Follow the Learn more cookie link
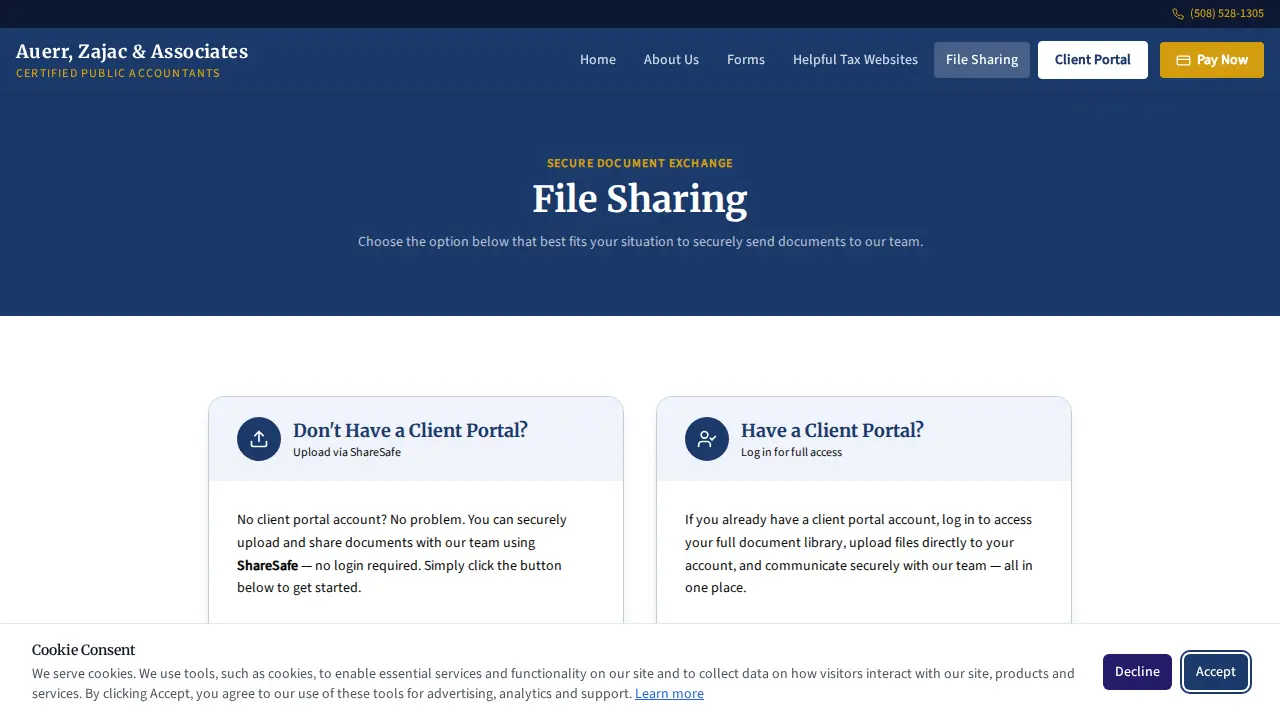Viewport: 1280px width, 720px height. (669, 694)
